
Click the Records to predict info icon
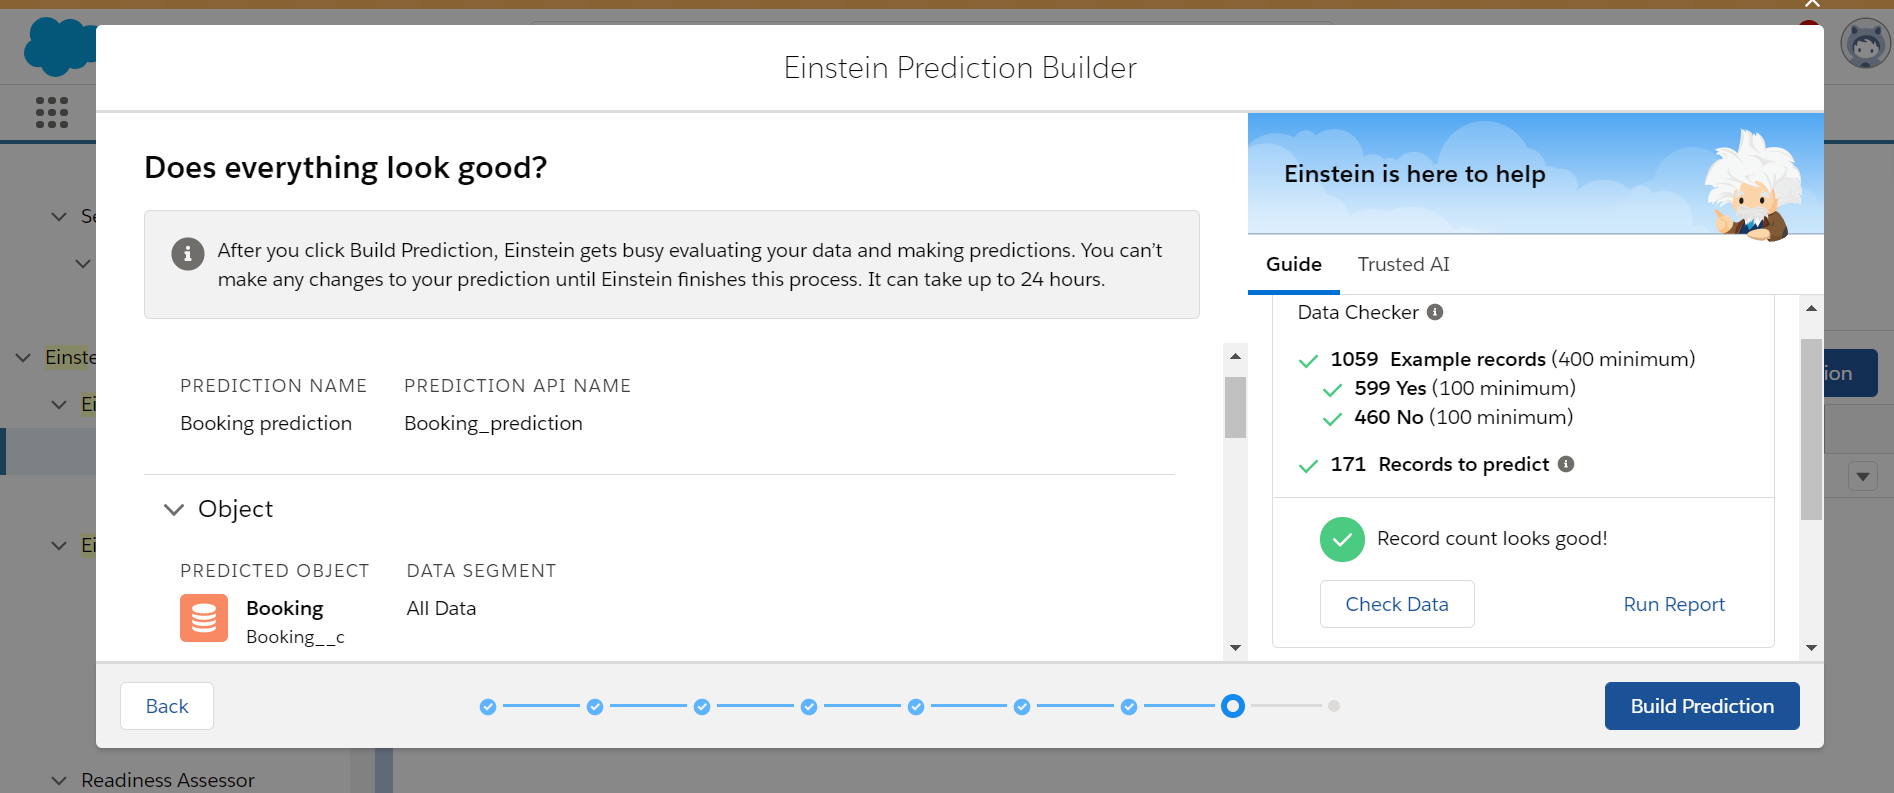point(1566,464)
